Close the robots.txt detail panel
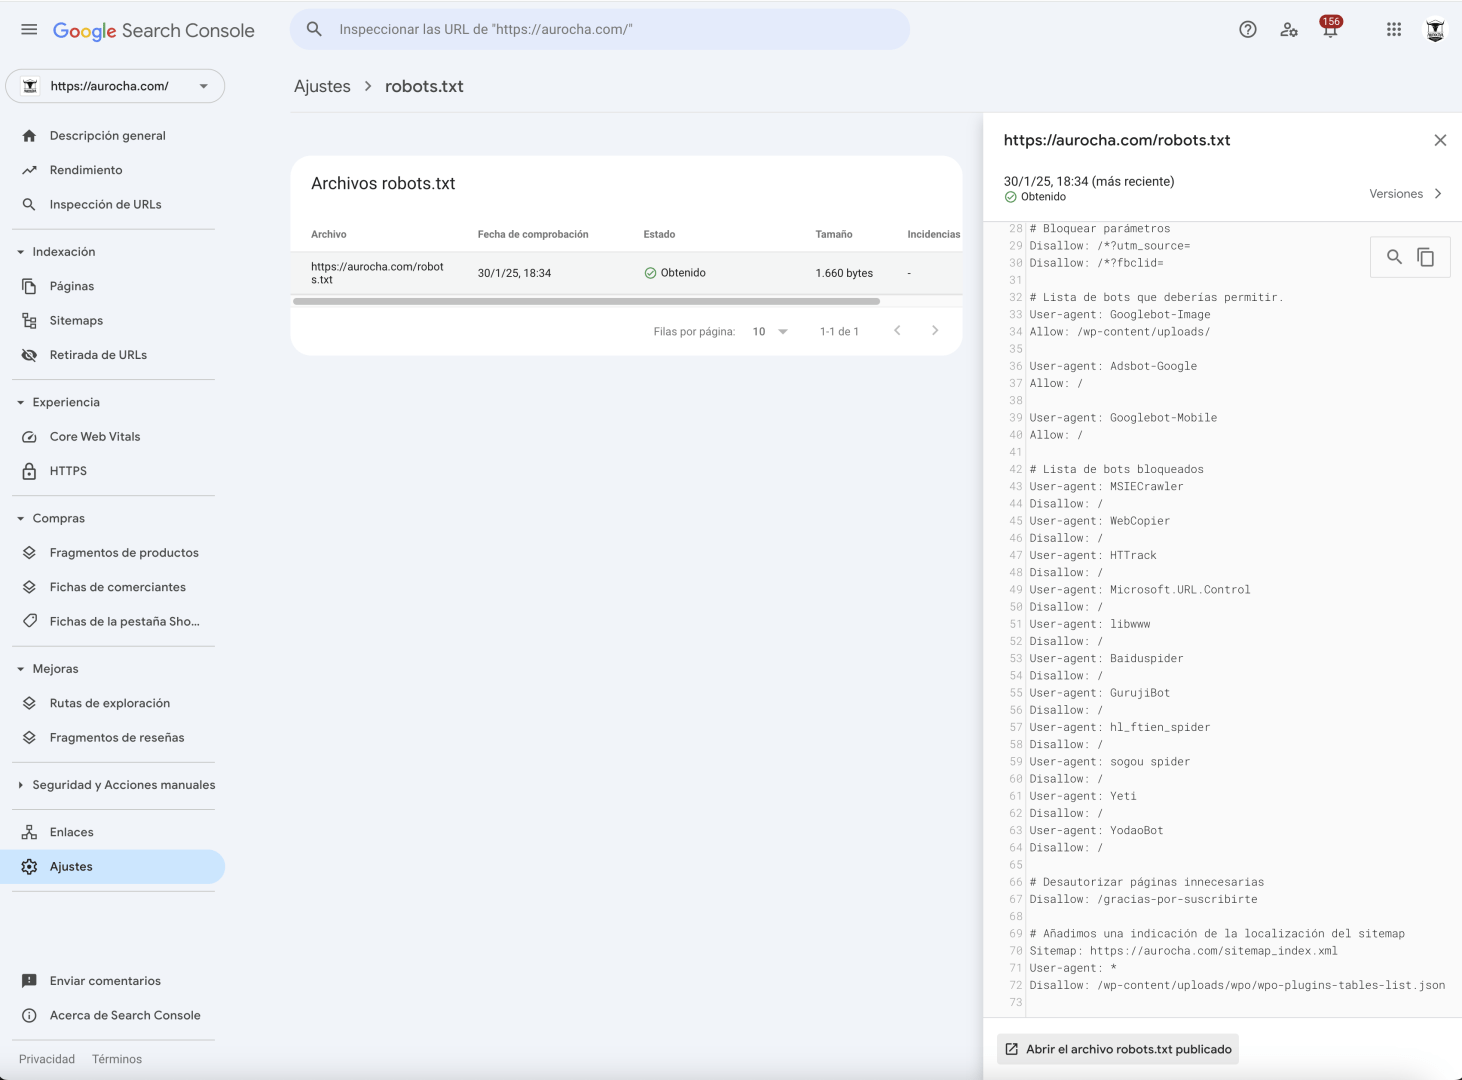The image size is (1462, 1080). [x=1440, y=140]
